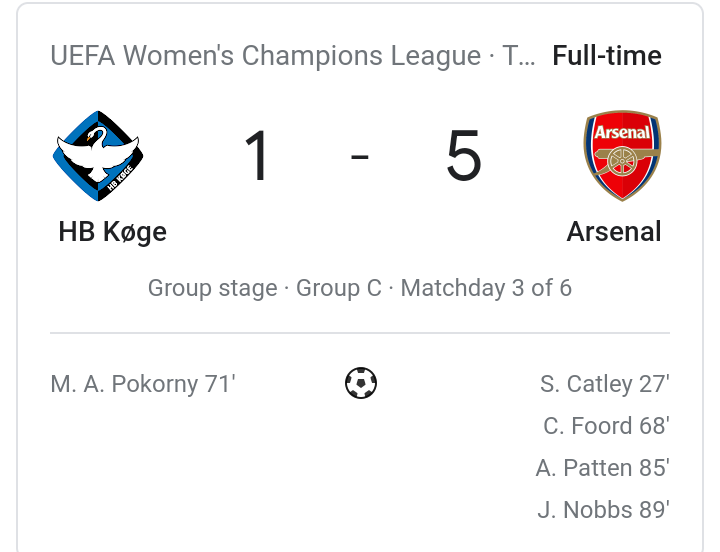Click the Arsenal cannon crest logo

[622, 156]
